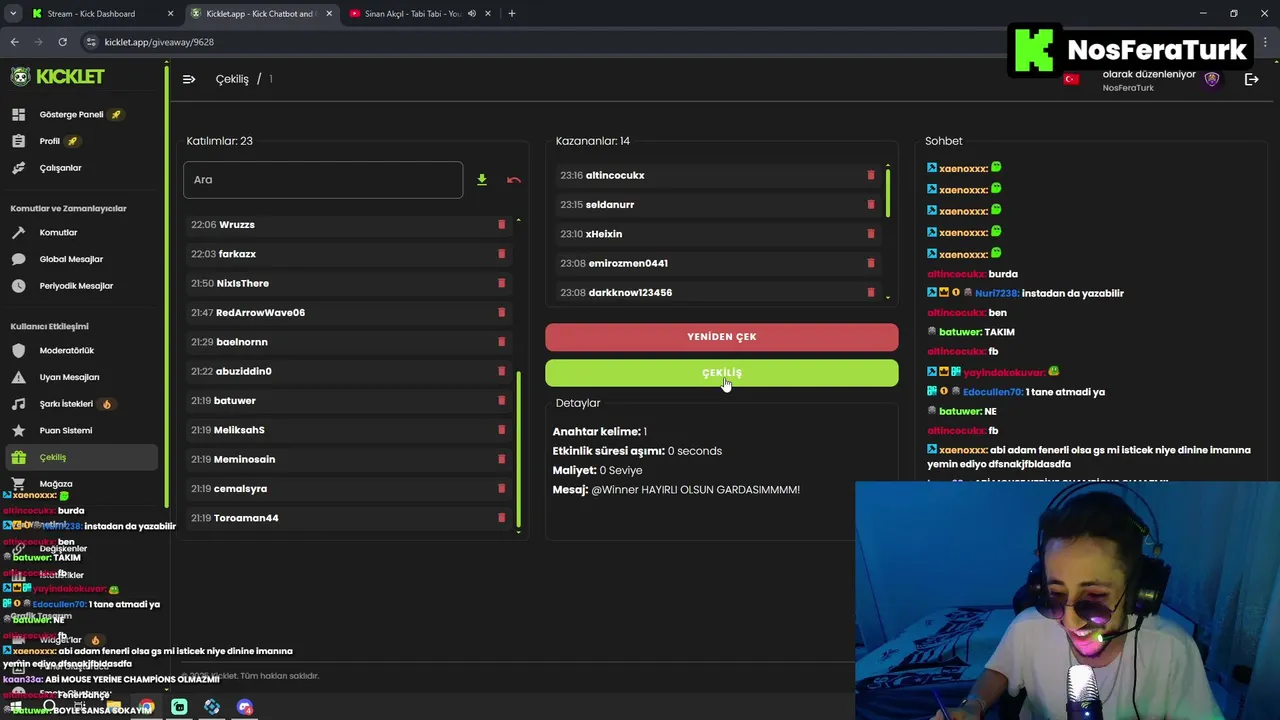1280x720 pixels.
Task: Click participant name RedArrowWave06
Action: tap(260, 313)
